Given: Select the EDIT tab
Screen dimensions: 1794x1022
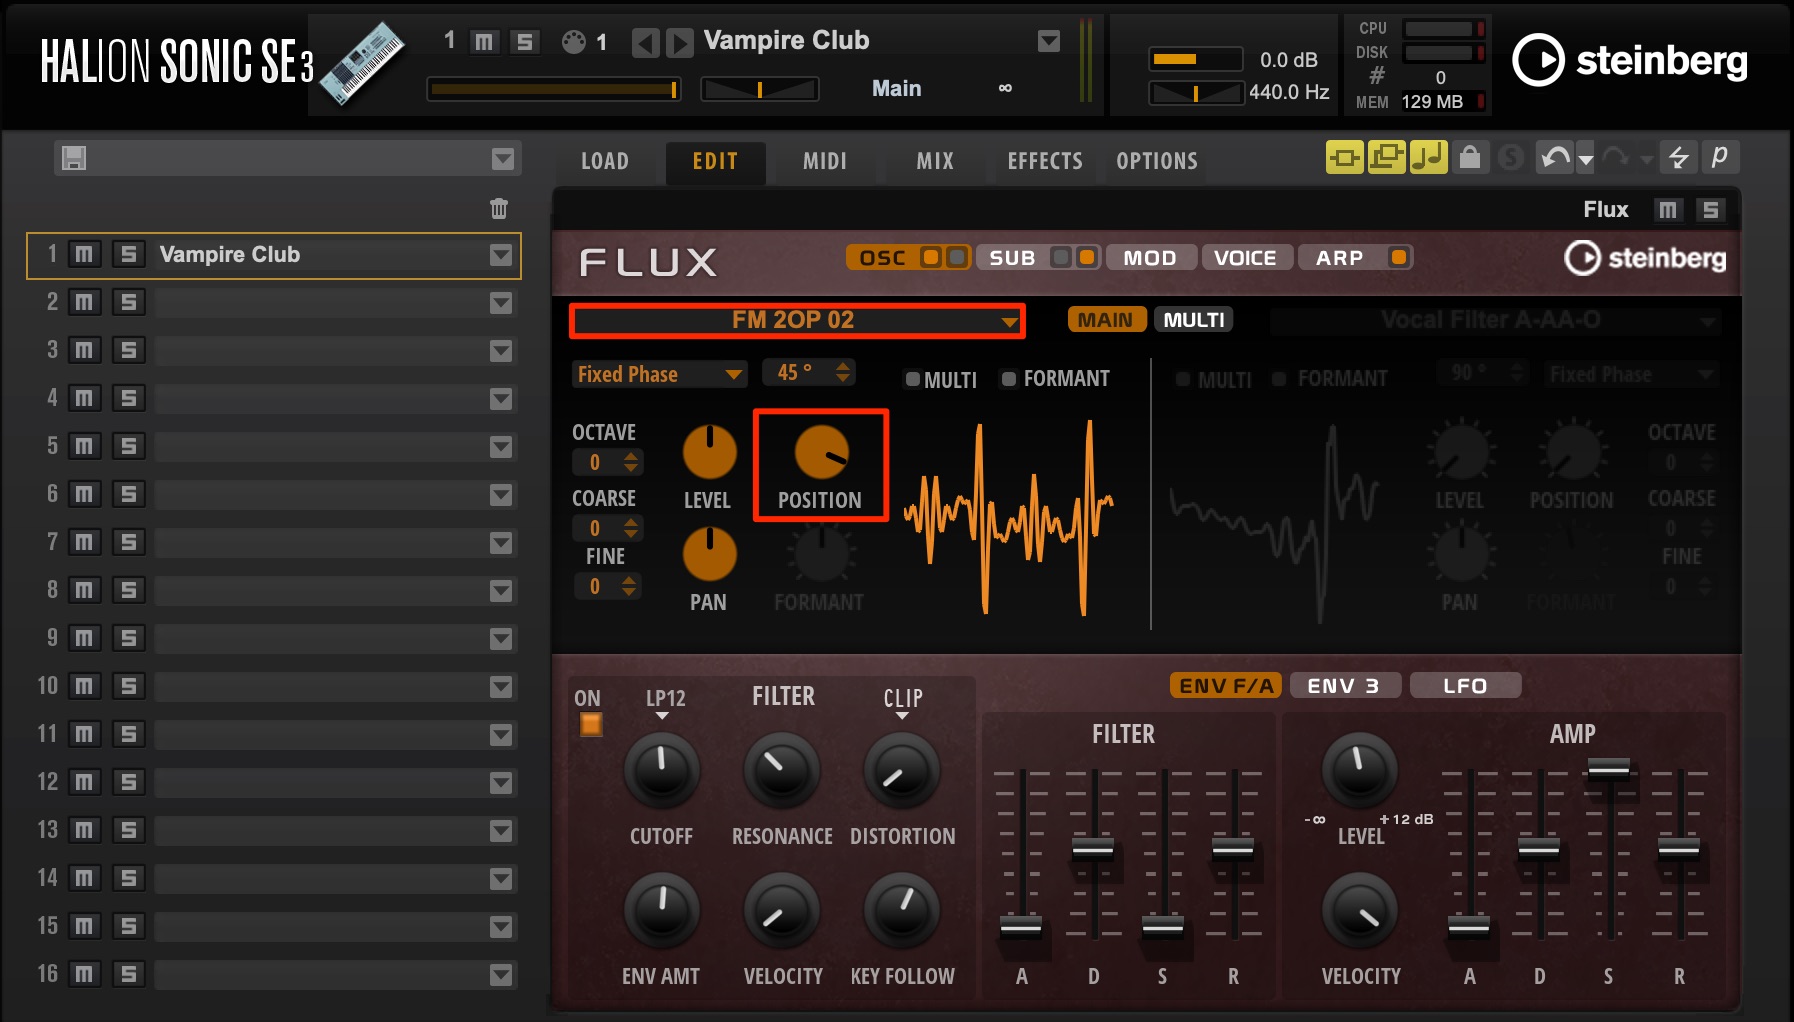Looking at the screenshot, I should (715, 161).
